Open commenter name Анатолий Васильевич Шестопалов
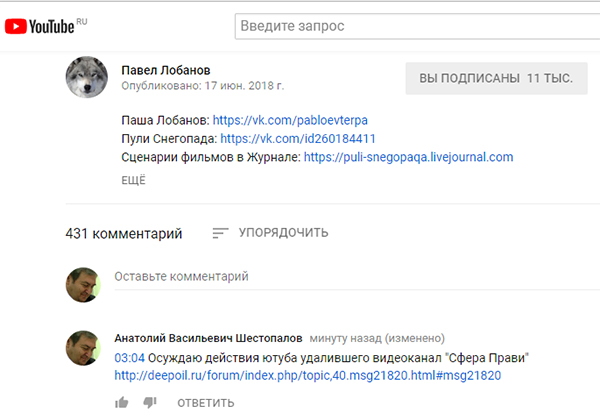This screenshot has height=420, width=600. [208, 338]
